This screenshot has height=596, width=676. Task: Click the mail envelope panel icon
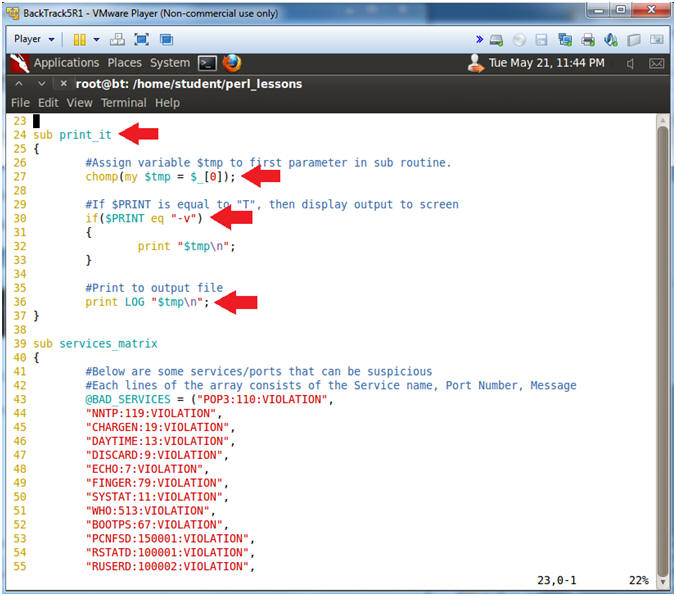pos(656,64)
